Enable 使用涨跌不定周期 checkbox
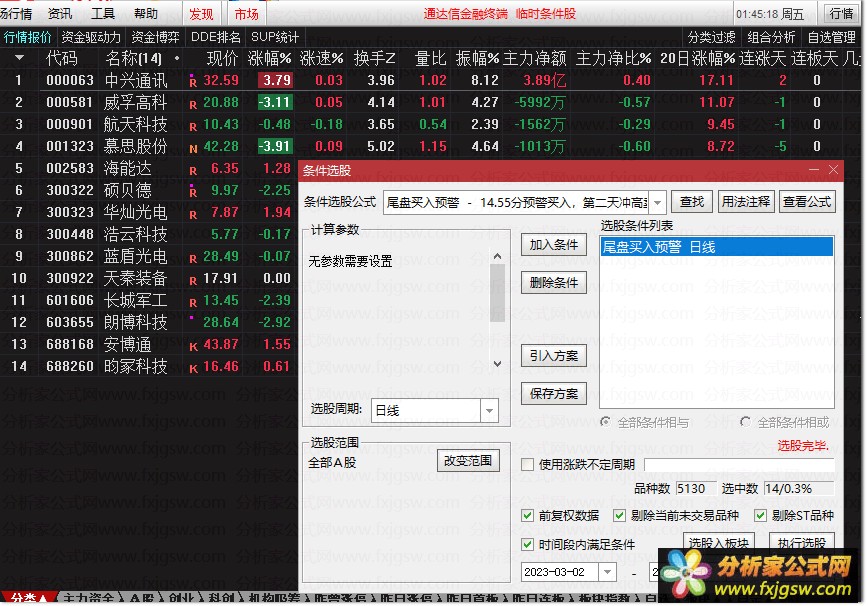Viewport: 868px width, 606px height. tap(527, 464)
